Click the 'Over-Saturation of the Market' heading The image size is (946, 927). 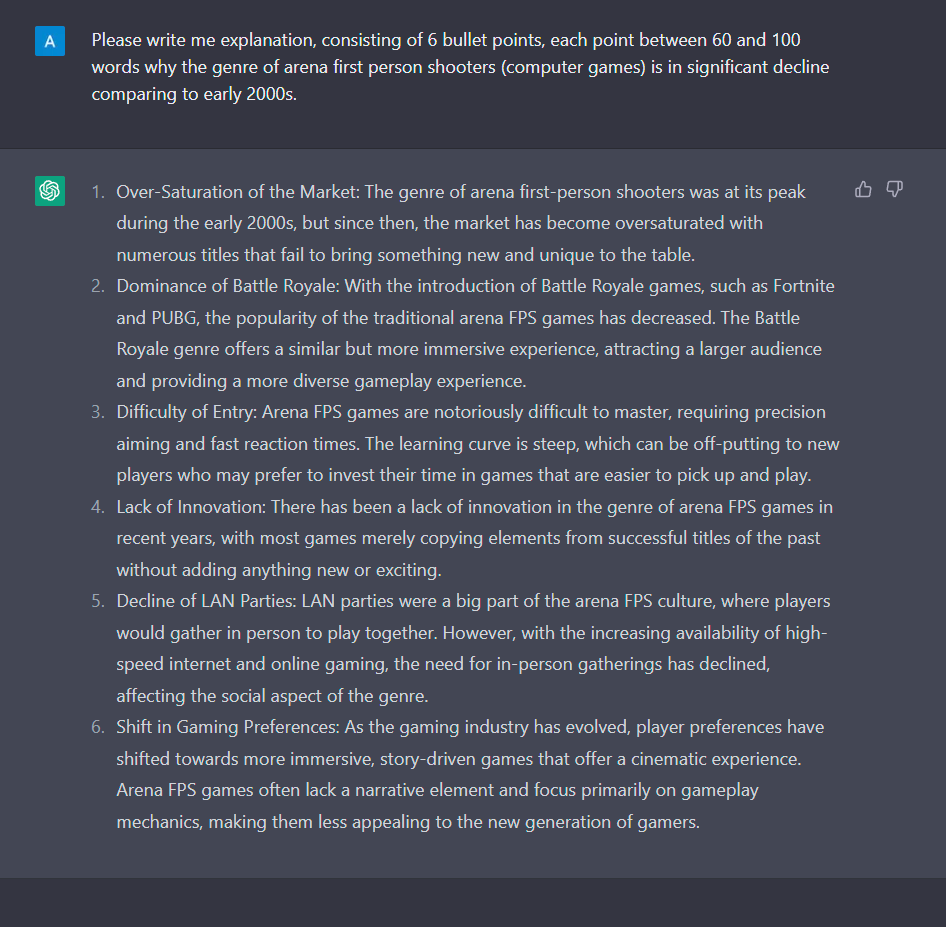point(238,192)
